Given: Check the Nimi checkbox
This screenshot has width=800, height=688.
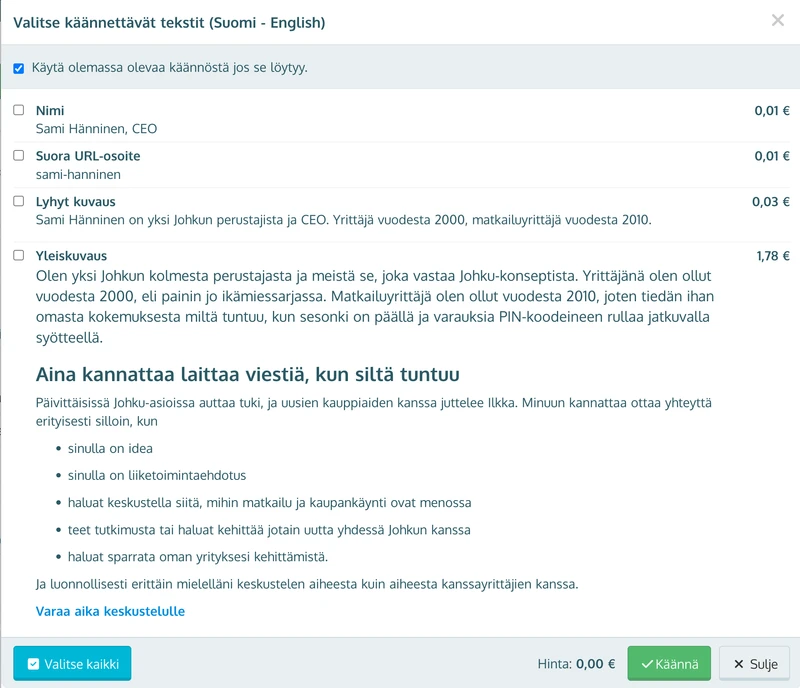Looking at the screenshot, I should pyautogui.click(x=19, y=110).
